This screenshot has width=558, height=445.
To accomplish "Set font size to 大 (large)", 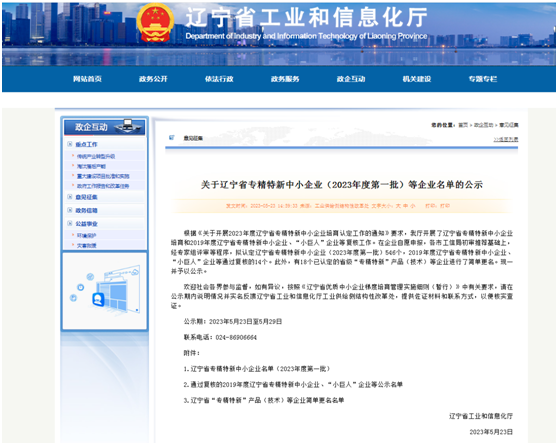I will [x=398, y=206].
